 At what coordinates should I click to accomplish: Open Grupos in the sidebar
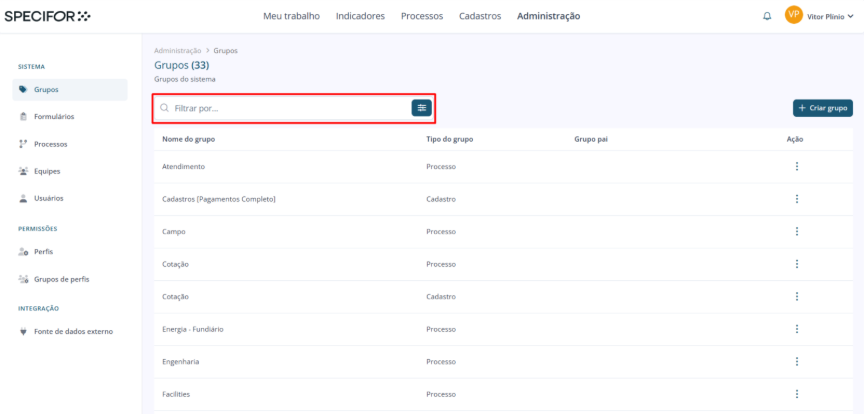click(69, 89)
